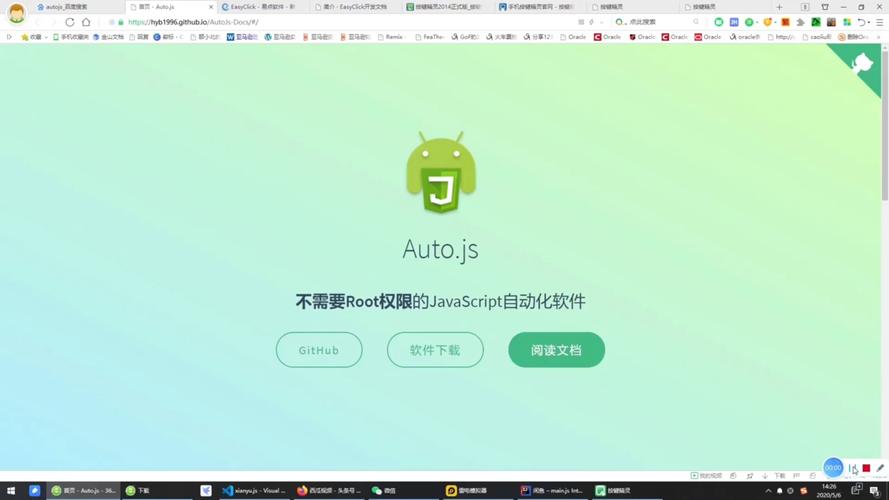Click the blue extension icon in toolbar
889x500 pixels.
(x=734, y=22)
